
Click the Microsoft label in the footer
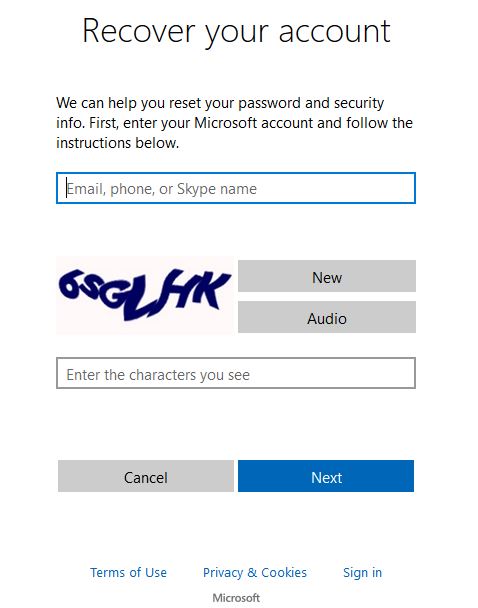tap(236, 598)
